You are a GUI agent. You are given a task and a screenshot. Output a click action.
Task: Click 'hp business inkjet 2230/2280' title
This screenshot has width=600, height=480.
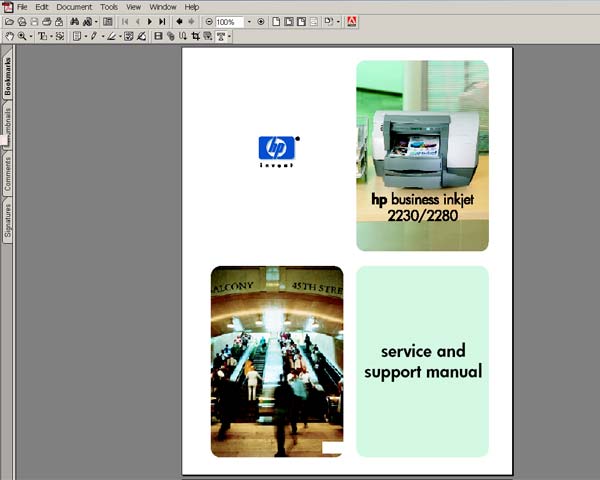(x=422, y=207)
